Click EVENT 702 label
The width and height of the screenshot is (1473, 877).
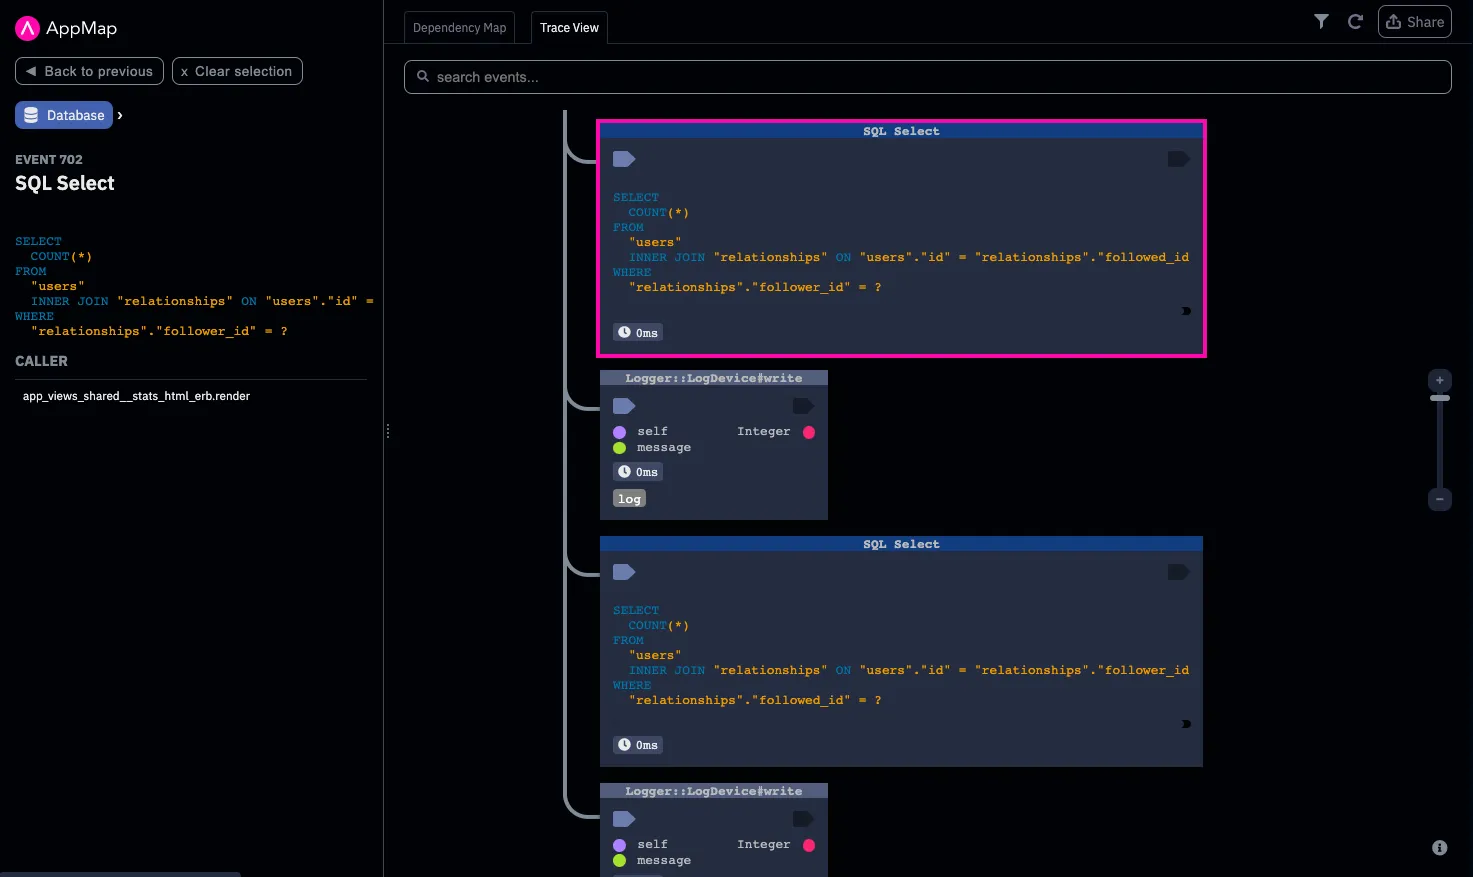49,160
